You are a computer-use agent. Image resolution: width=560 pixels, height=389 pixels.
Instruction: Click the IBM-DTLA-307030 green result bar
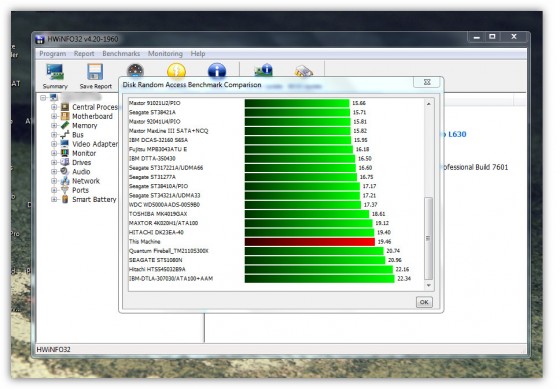319,279
